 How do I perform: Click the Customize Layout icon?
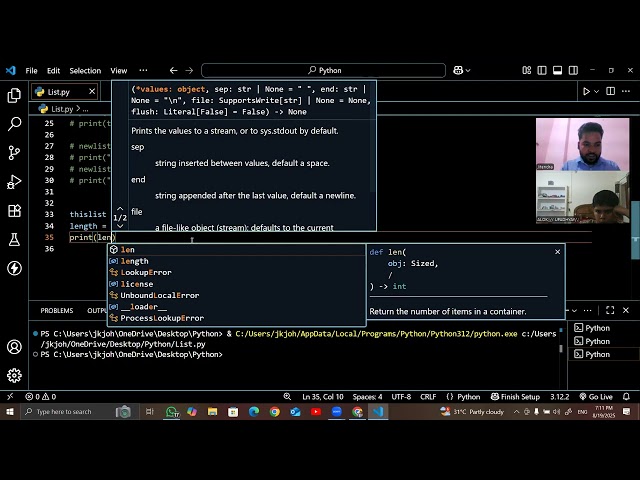[x=527, y=71]
